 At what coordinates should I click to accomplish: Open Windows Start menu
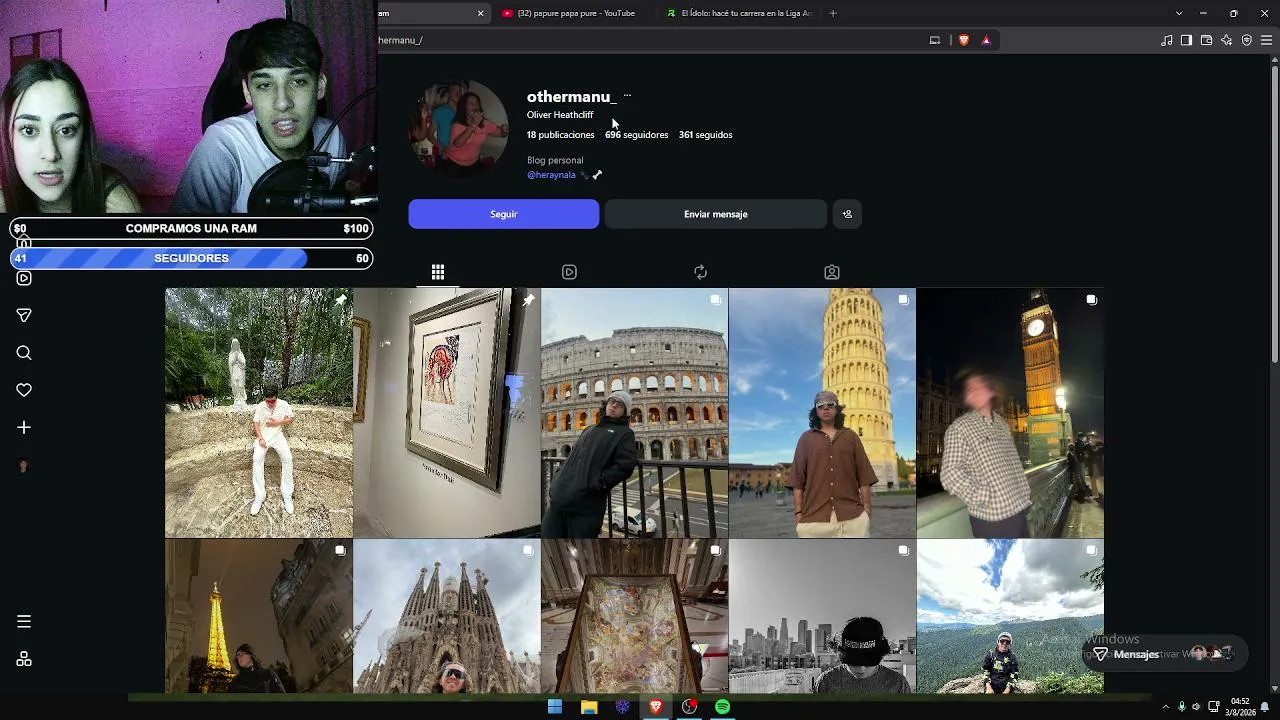pos(555,707)
